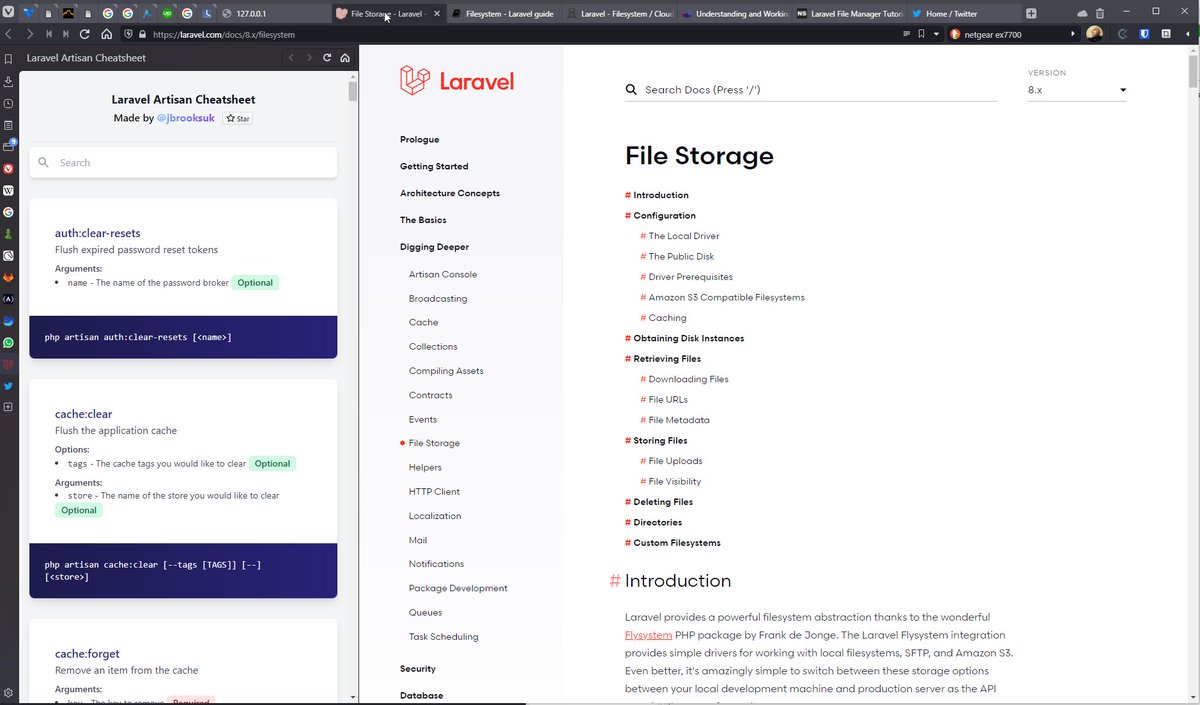Go to Laravel logo home
Screen dimensions: 1200x705
point(457,81)
